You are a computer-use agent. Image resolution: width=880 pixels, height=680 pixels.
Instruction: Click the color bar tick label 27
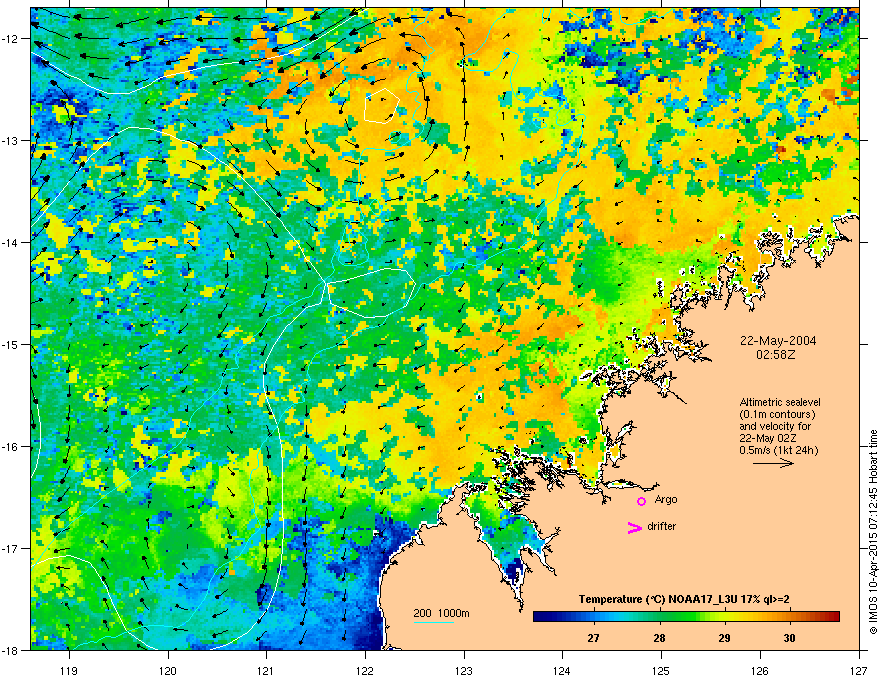tap(593, 638)
